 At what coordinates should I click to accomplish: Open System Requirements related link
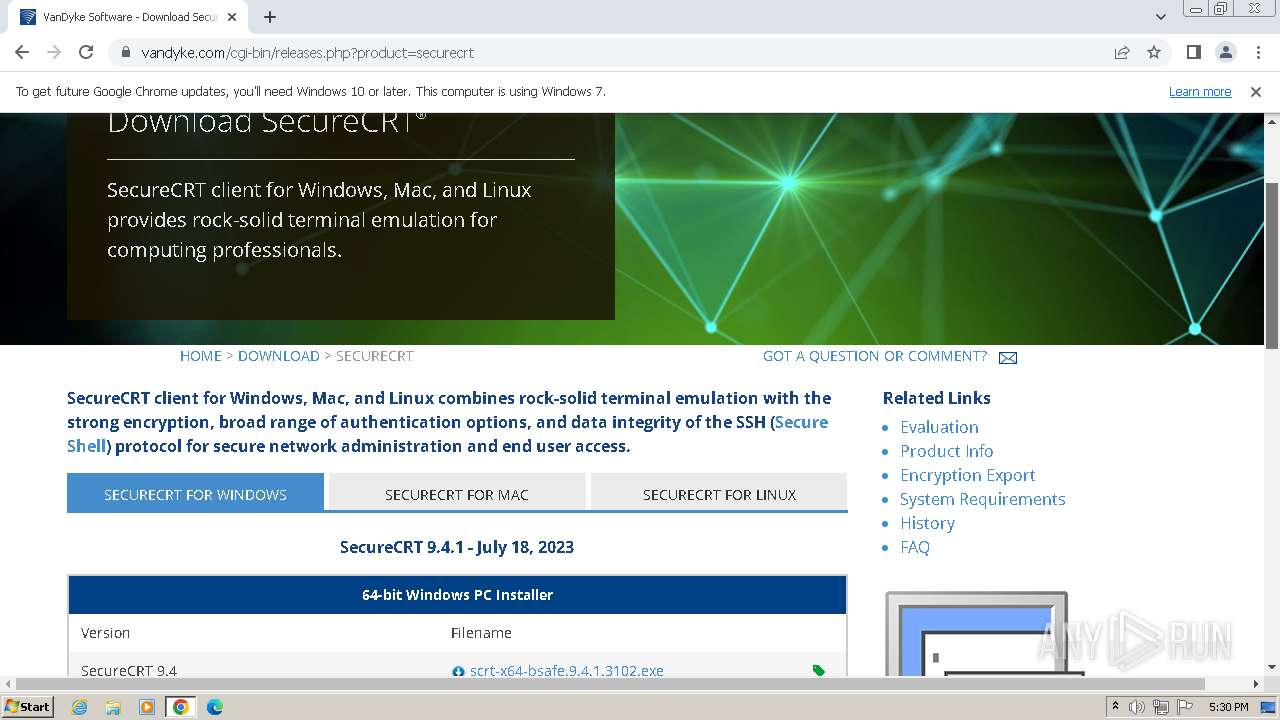click(x=982, y=499)
